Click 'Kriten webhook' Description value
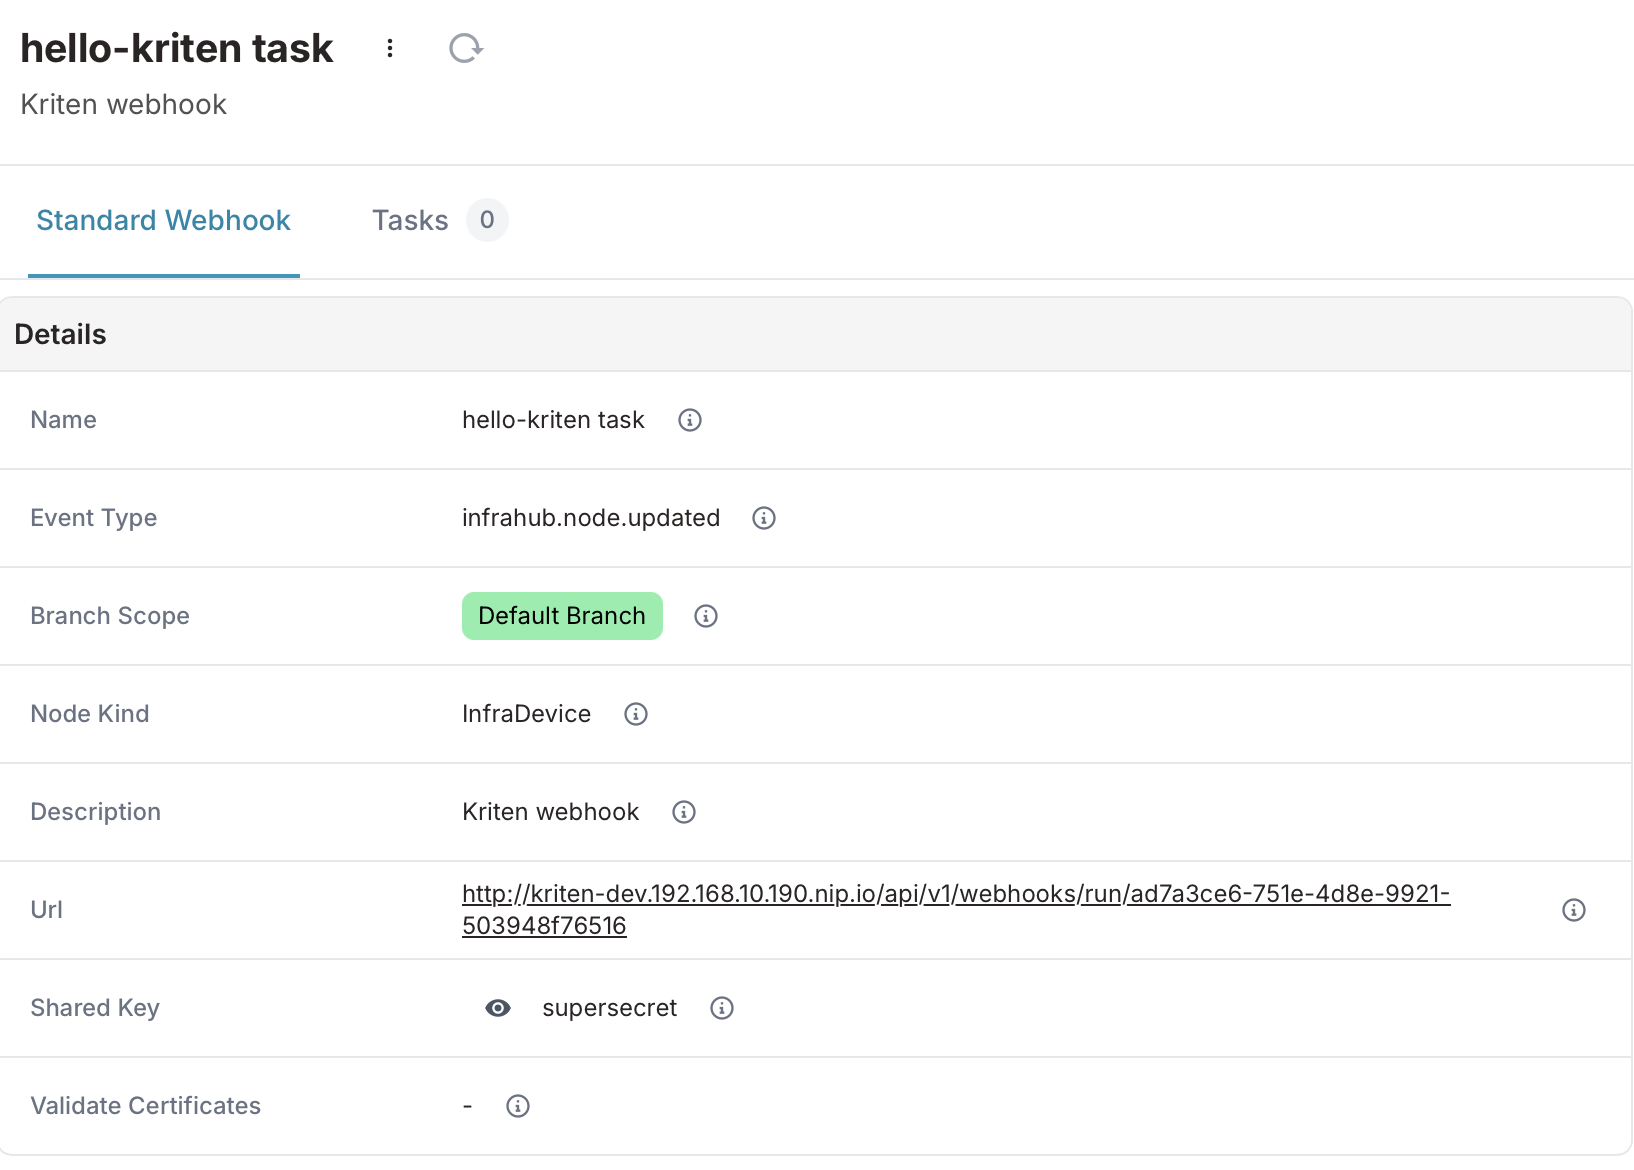 550,812
